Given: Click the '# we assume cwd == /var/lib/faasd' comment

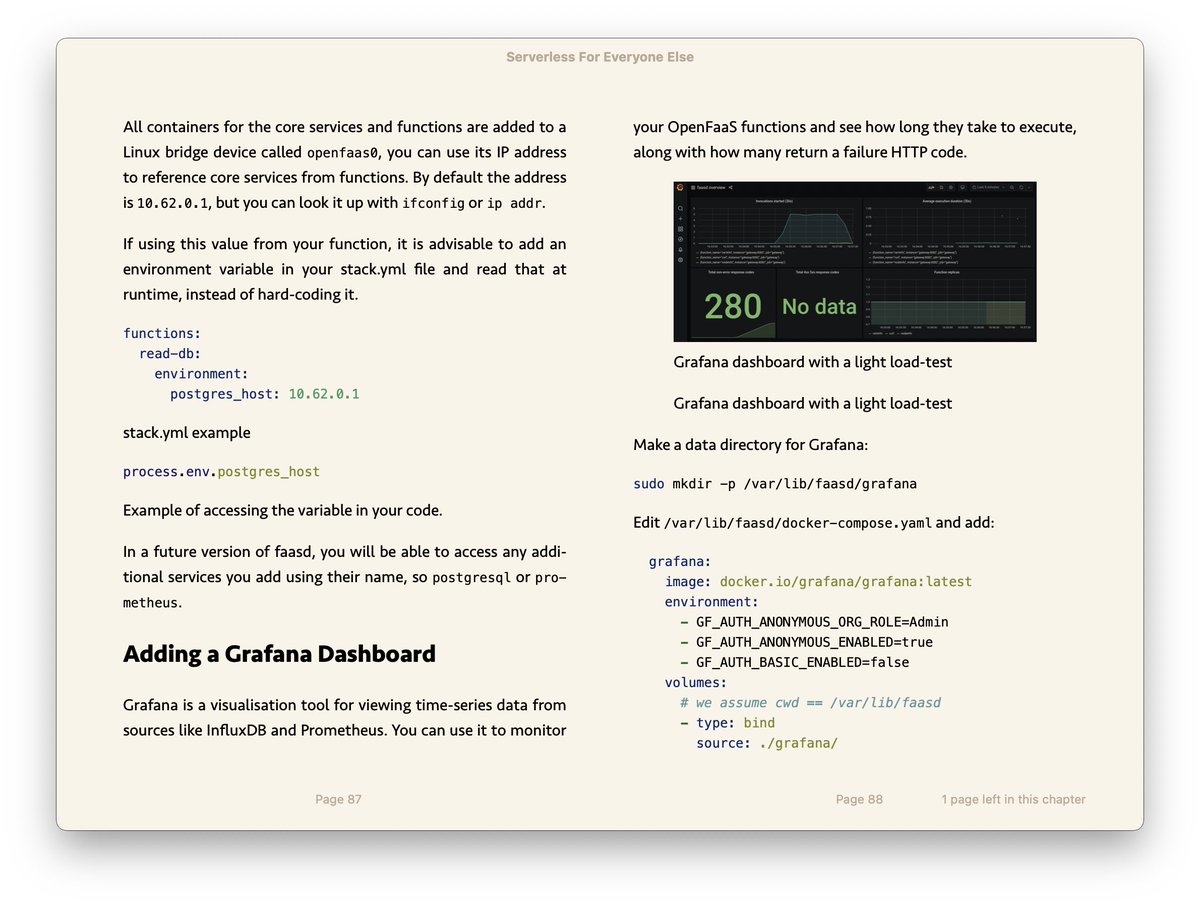Looking at the screenshot, I should (x=810, y=702).
